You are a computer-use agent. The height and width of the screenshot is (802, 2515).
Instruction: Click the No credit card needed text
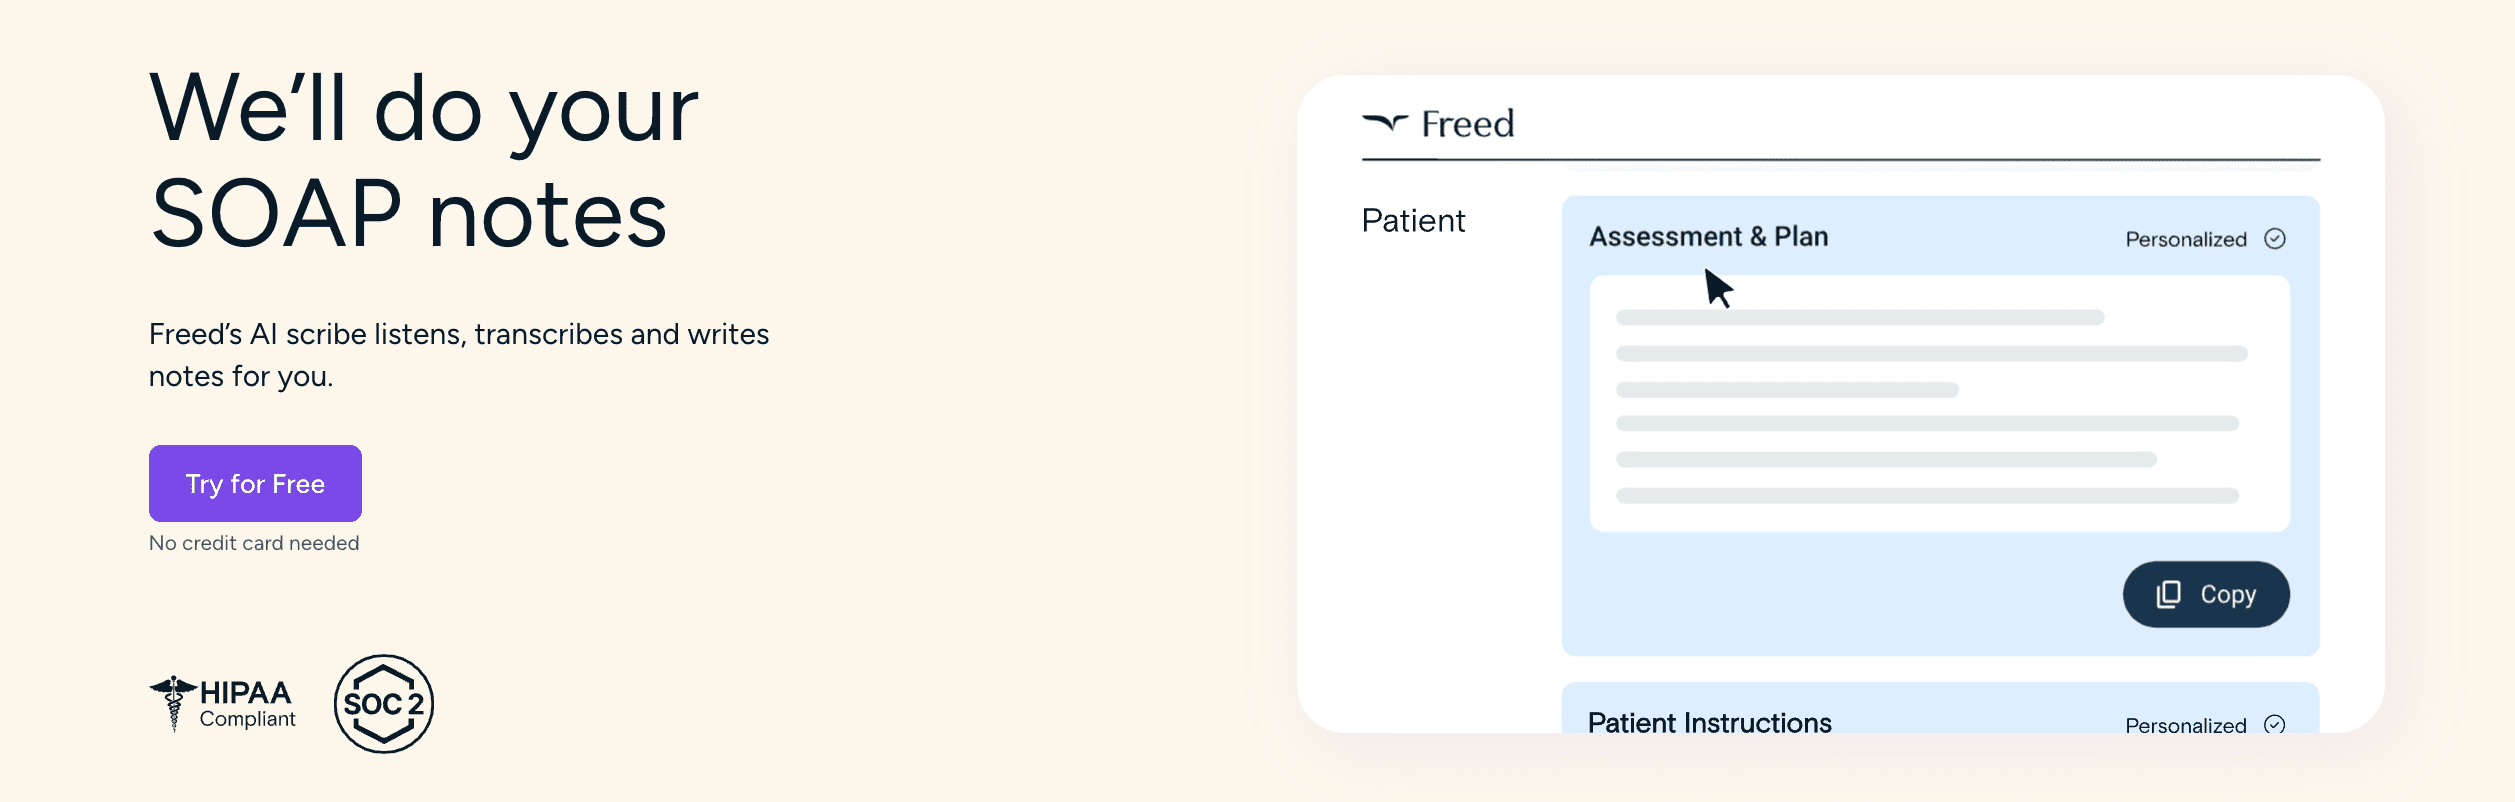[x=254, y=543]
